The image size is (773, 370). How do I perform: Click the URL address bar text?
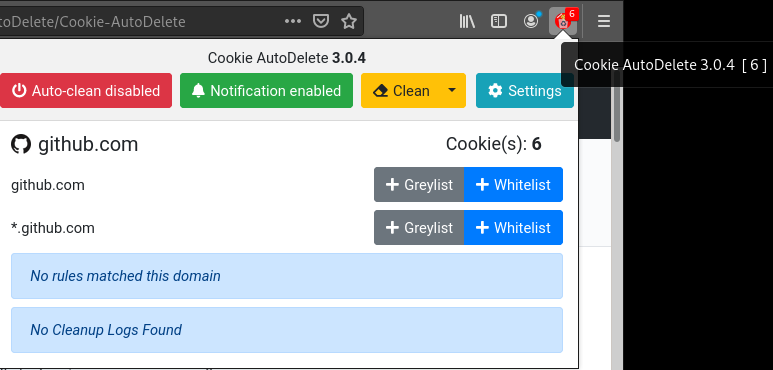93,22
